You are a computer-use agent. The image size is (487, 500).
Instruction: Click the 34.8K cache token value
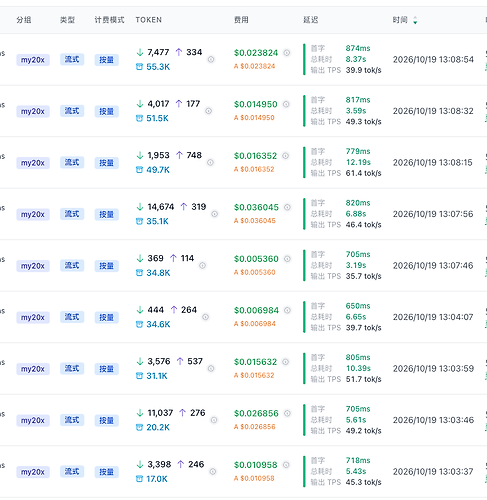click(x=158, y=273)
